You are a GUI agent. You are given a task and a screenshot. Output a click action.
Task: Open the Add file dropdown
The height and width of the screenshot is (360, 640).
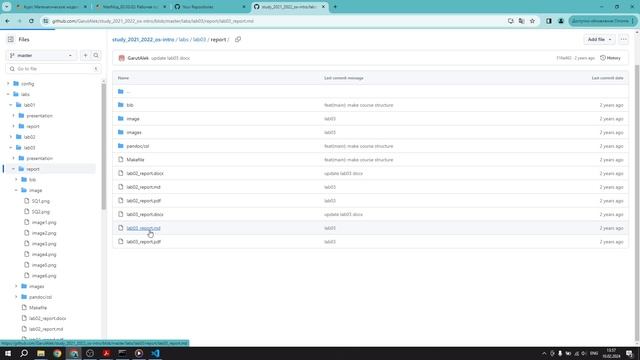599,39
